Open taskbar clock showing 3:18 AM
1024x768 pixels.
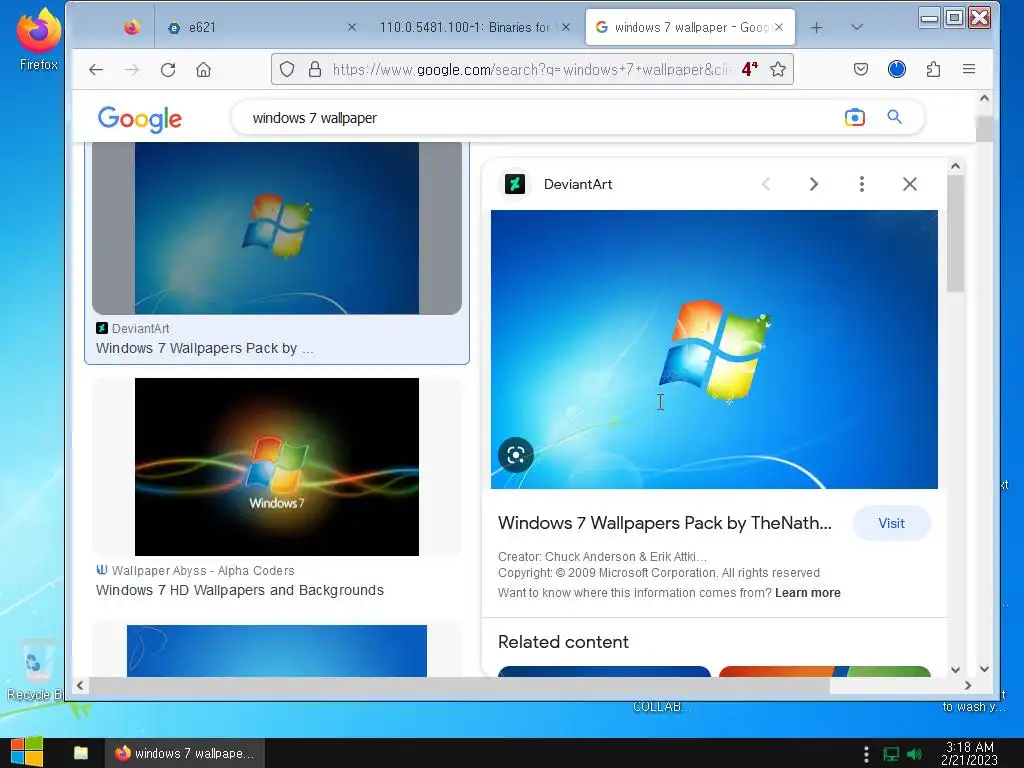[x=970, y=753]
